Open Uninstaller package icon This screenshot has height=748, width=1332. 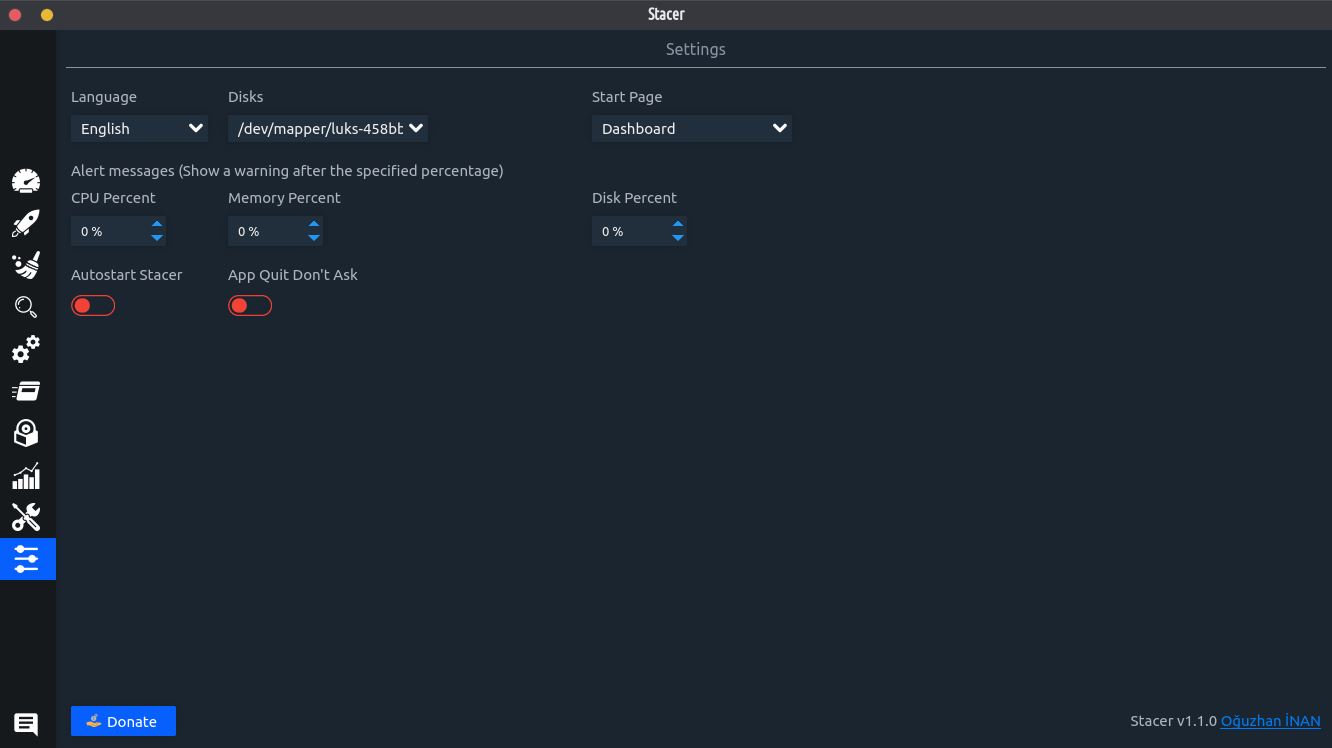26,433
